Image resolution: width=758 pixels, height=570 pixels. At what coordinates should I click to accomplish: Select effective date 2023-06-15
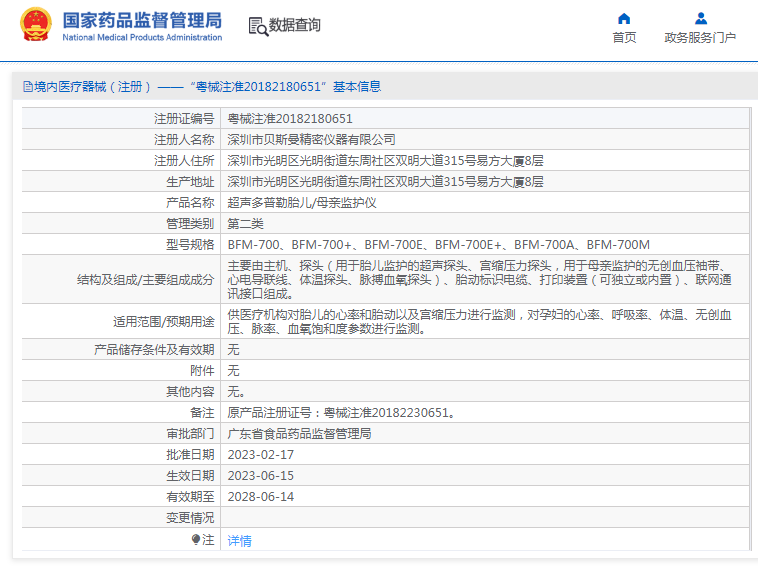(x=261, y=476)
